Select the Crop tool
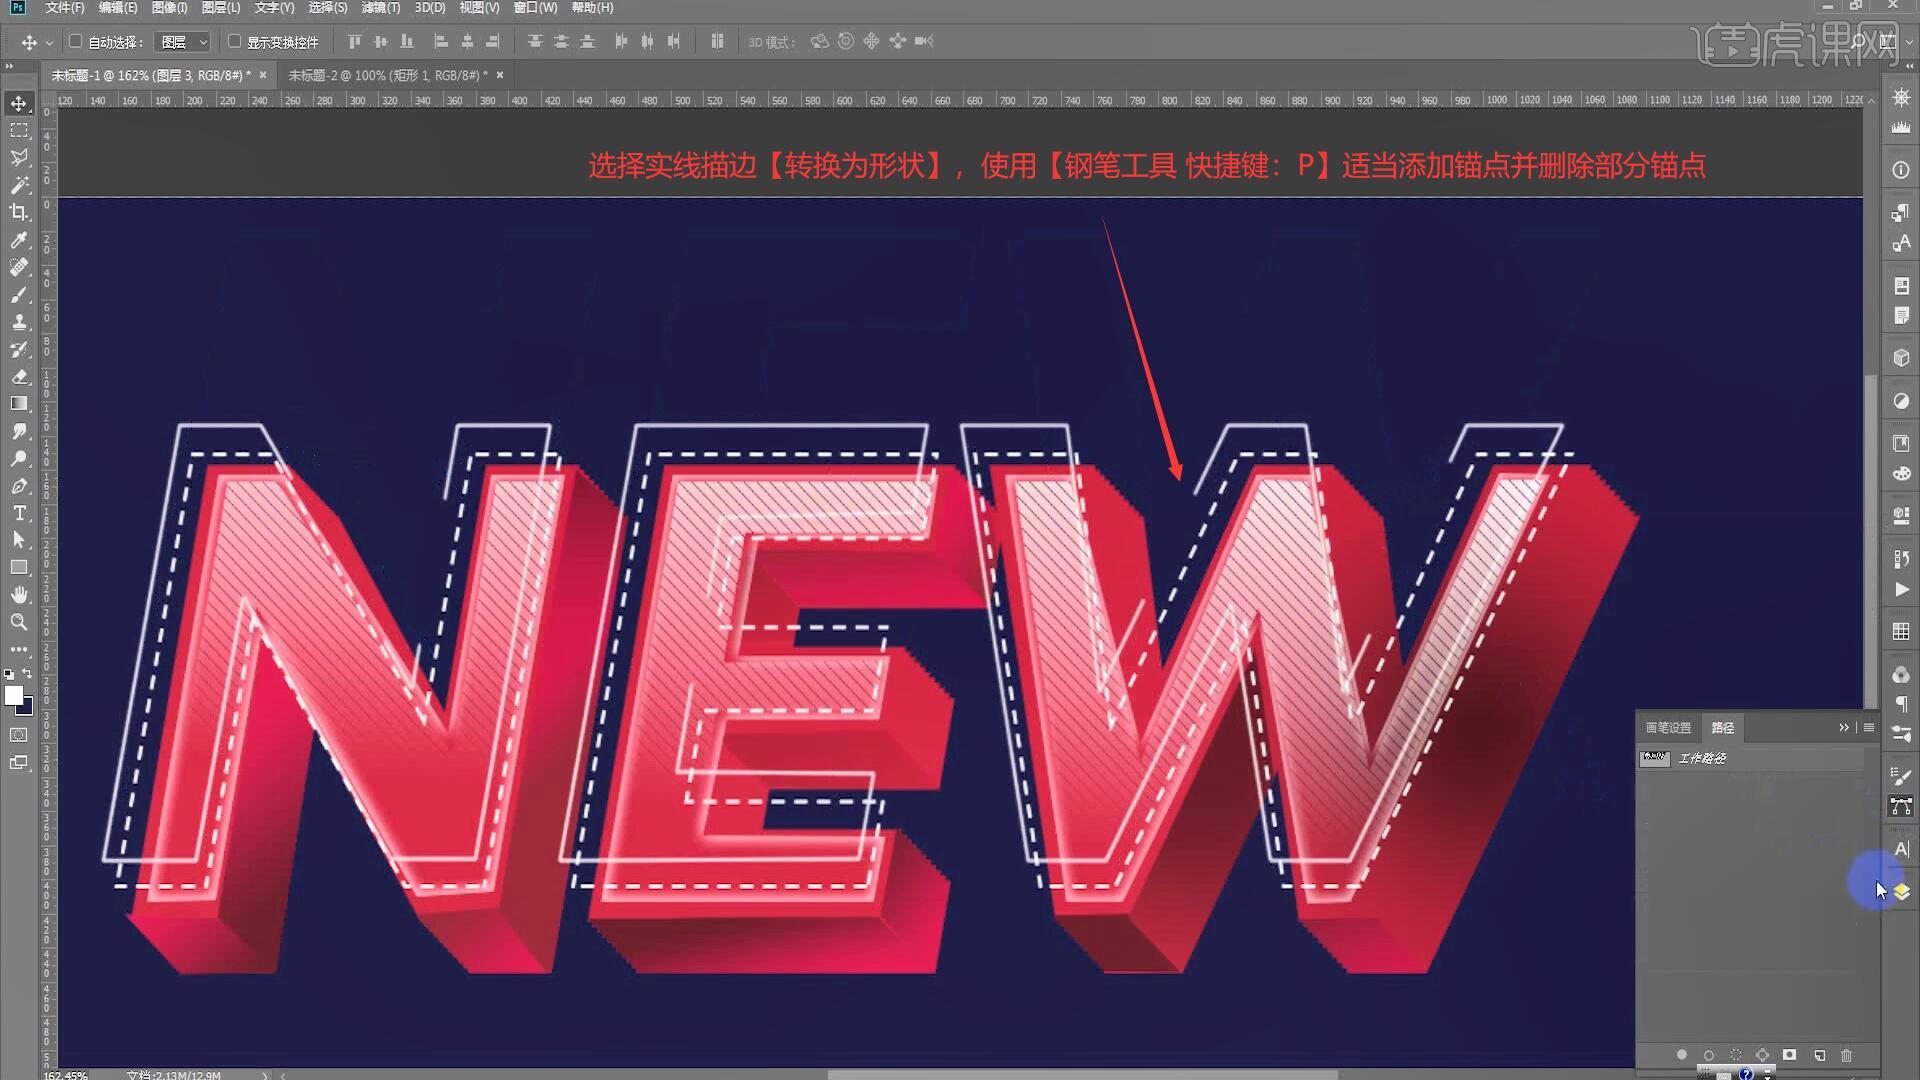Image resolution: width=1920 pixels, height=1080 pixels. click(19, 212)
